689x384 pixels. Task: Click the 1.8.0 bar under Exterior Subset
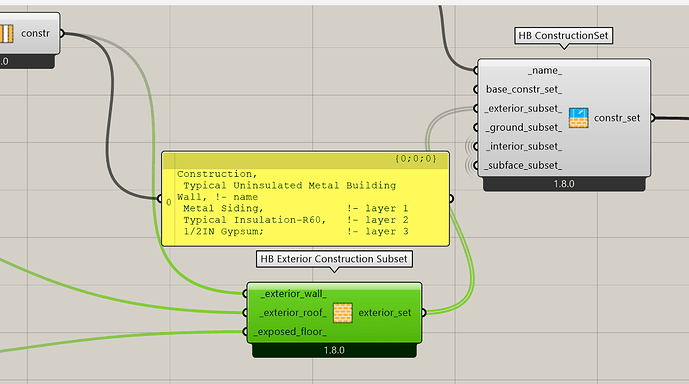coord(334,350)
